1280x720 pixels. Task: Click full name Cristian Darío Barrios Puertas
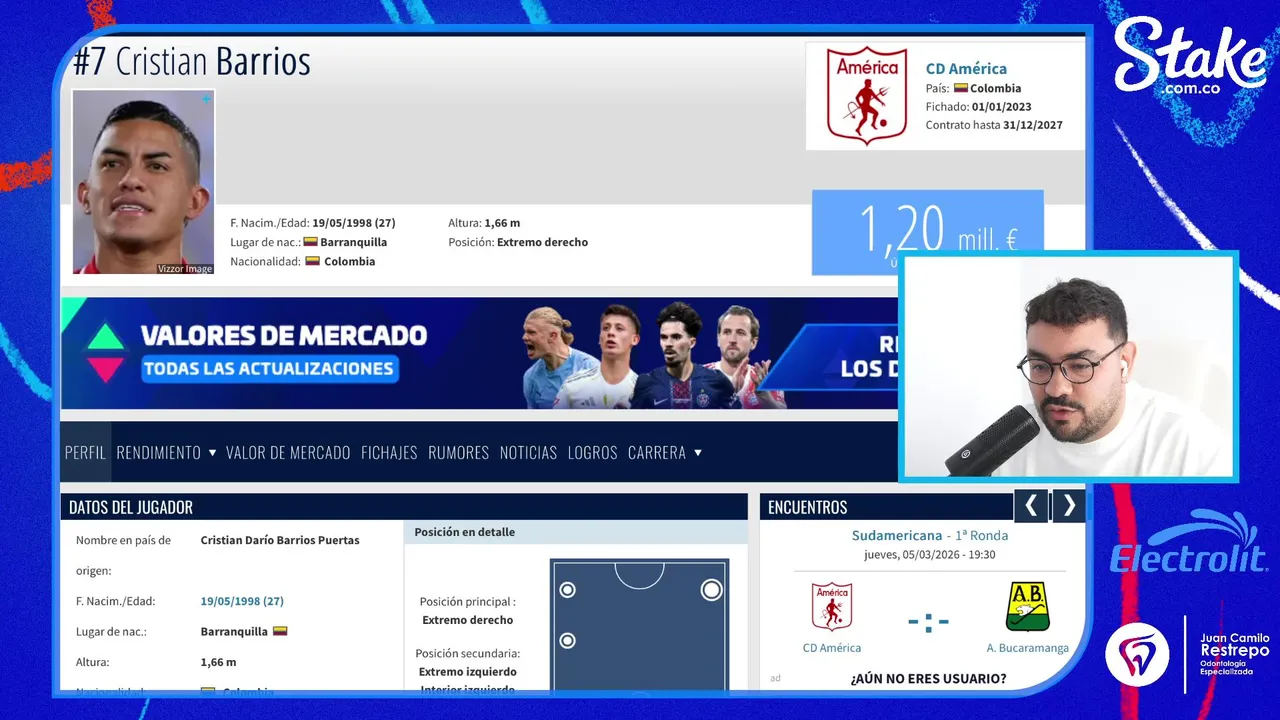[x=280, y=540]
